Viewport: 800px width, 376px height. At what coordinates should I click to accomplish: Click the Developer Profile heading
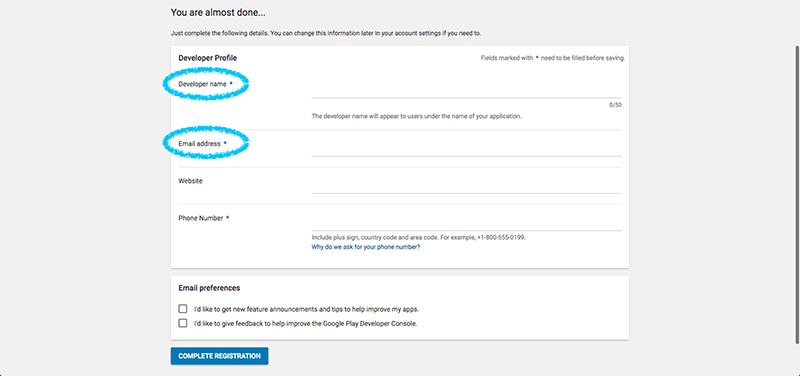208,58
